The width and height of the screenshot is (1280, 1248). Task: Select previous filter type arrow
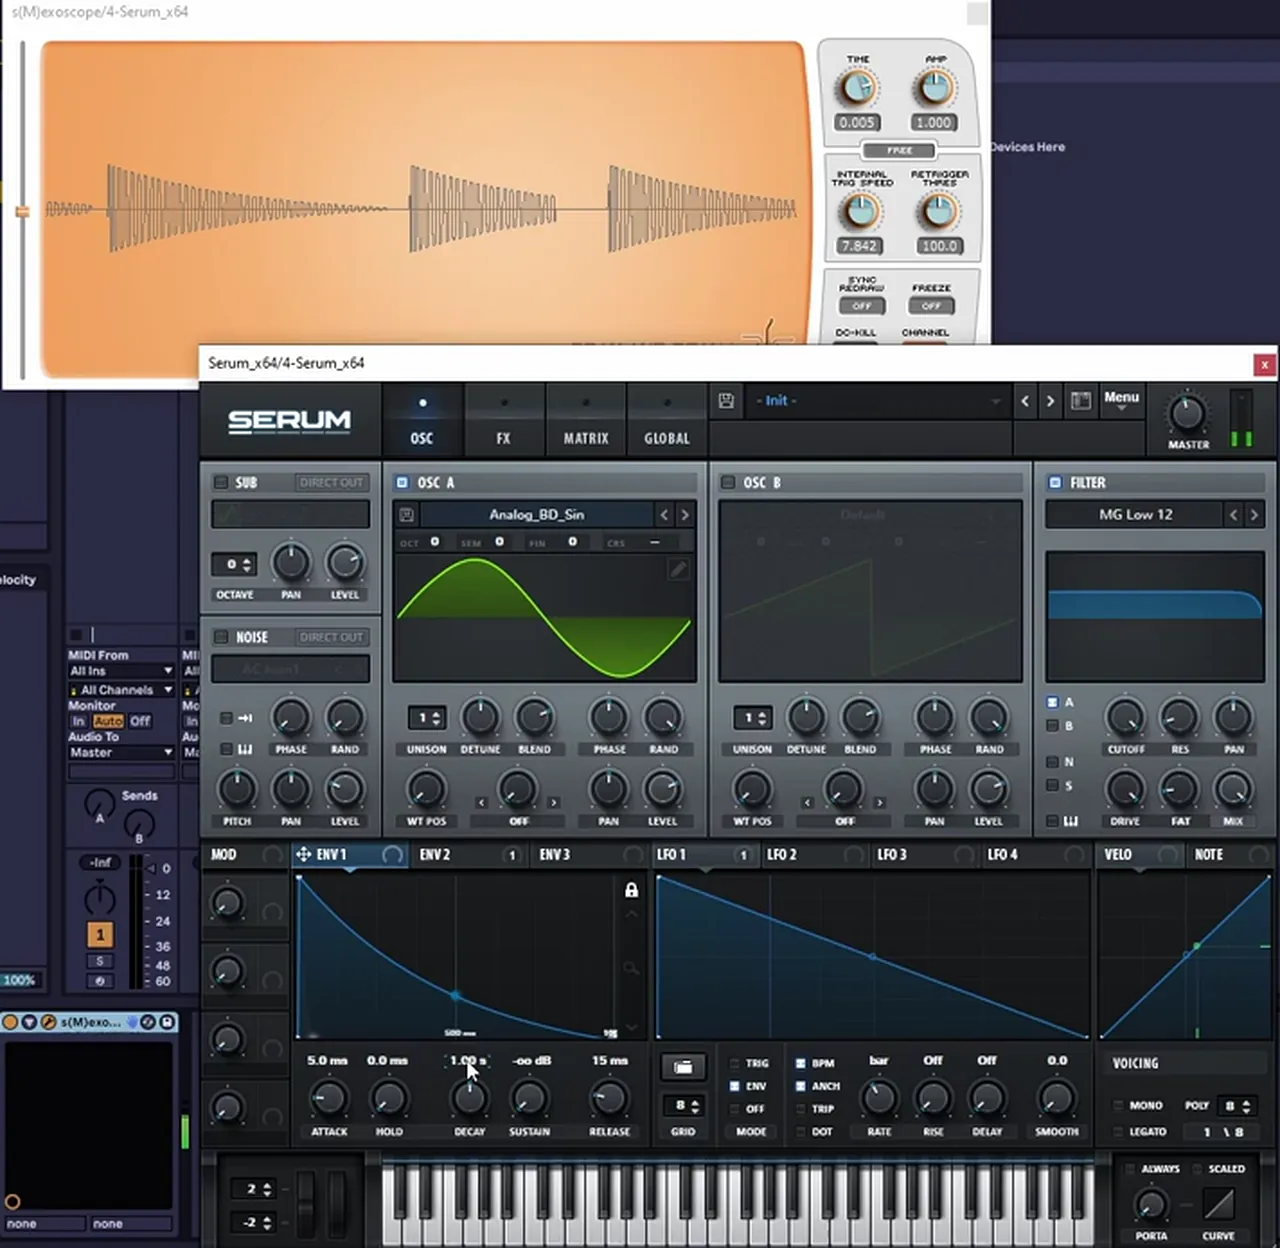[1233, 515]
